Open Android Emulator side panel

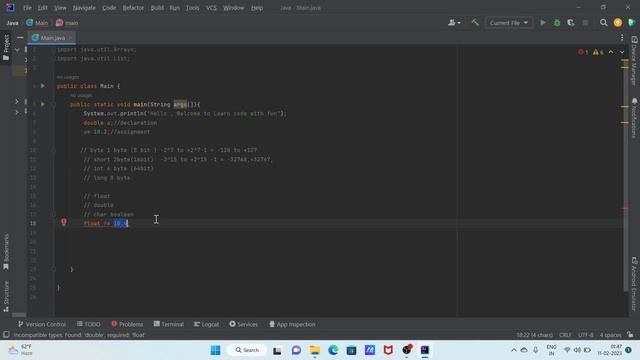pos(634,284)
